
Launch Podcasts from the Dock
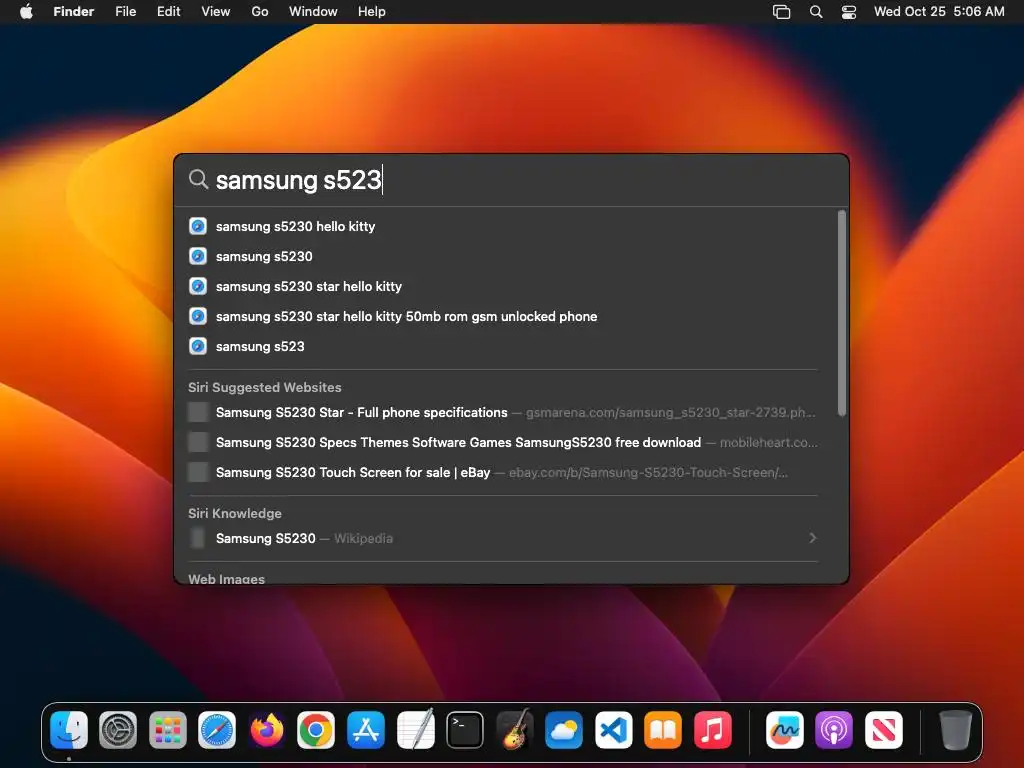[834, 729]
